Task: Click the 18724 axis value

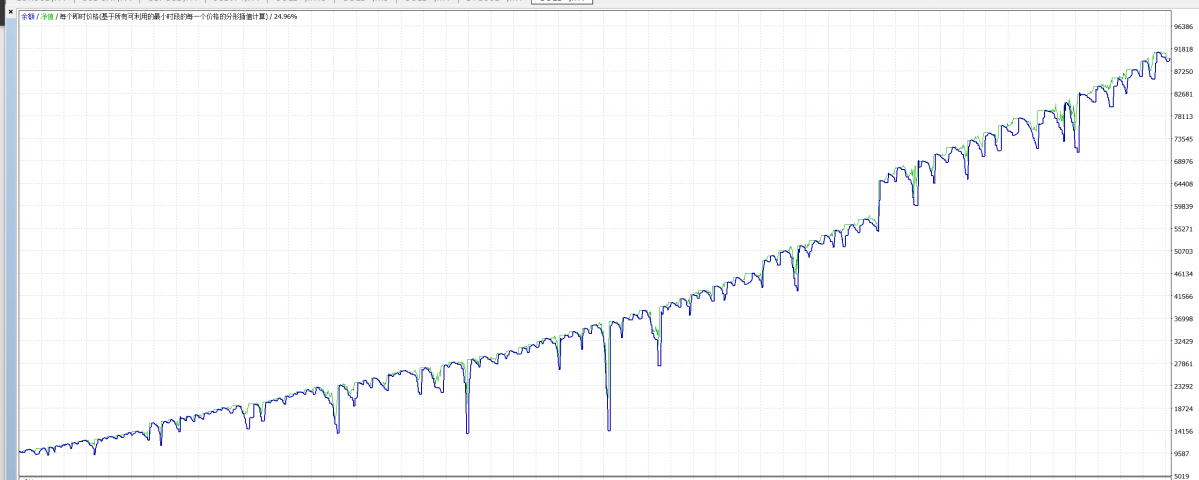Action: coord(1183,409)
